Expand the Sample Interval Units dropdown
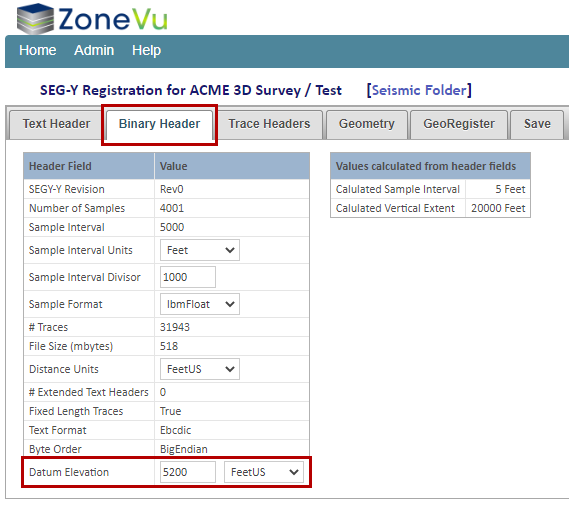This screenshot has height=505, width=569. 200,250
